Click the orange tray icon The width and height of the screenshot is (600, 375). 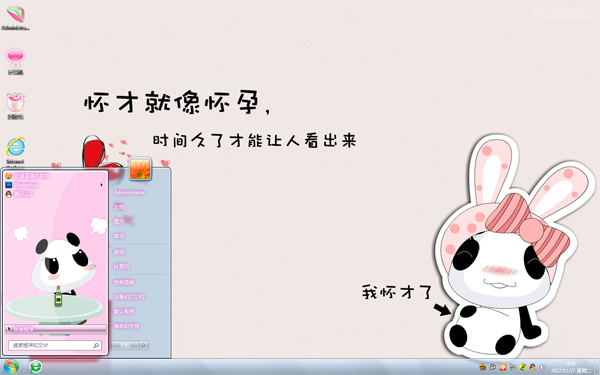tap(503, 367)
